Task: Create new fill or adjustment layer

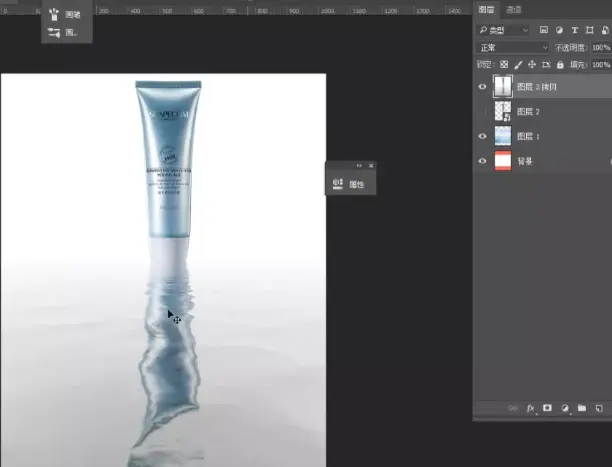Action: tap(565, 408)
